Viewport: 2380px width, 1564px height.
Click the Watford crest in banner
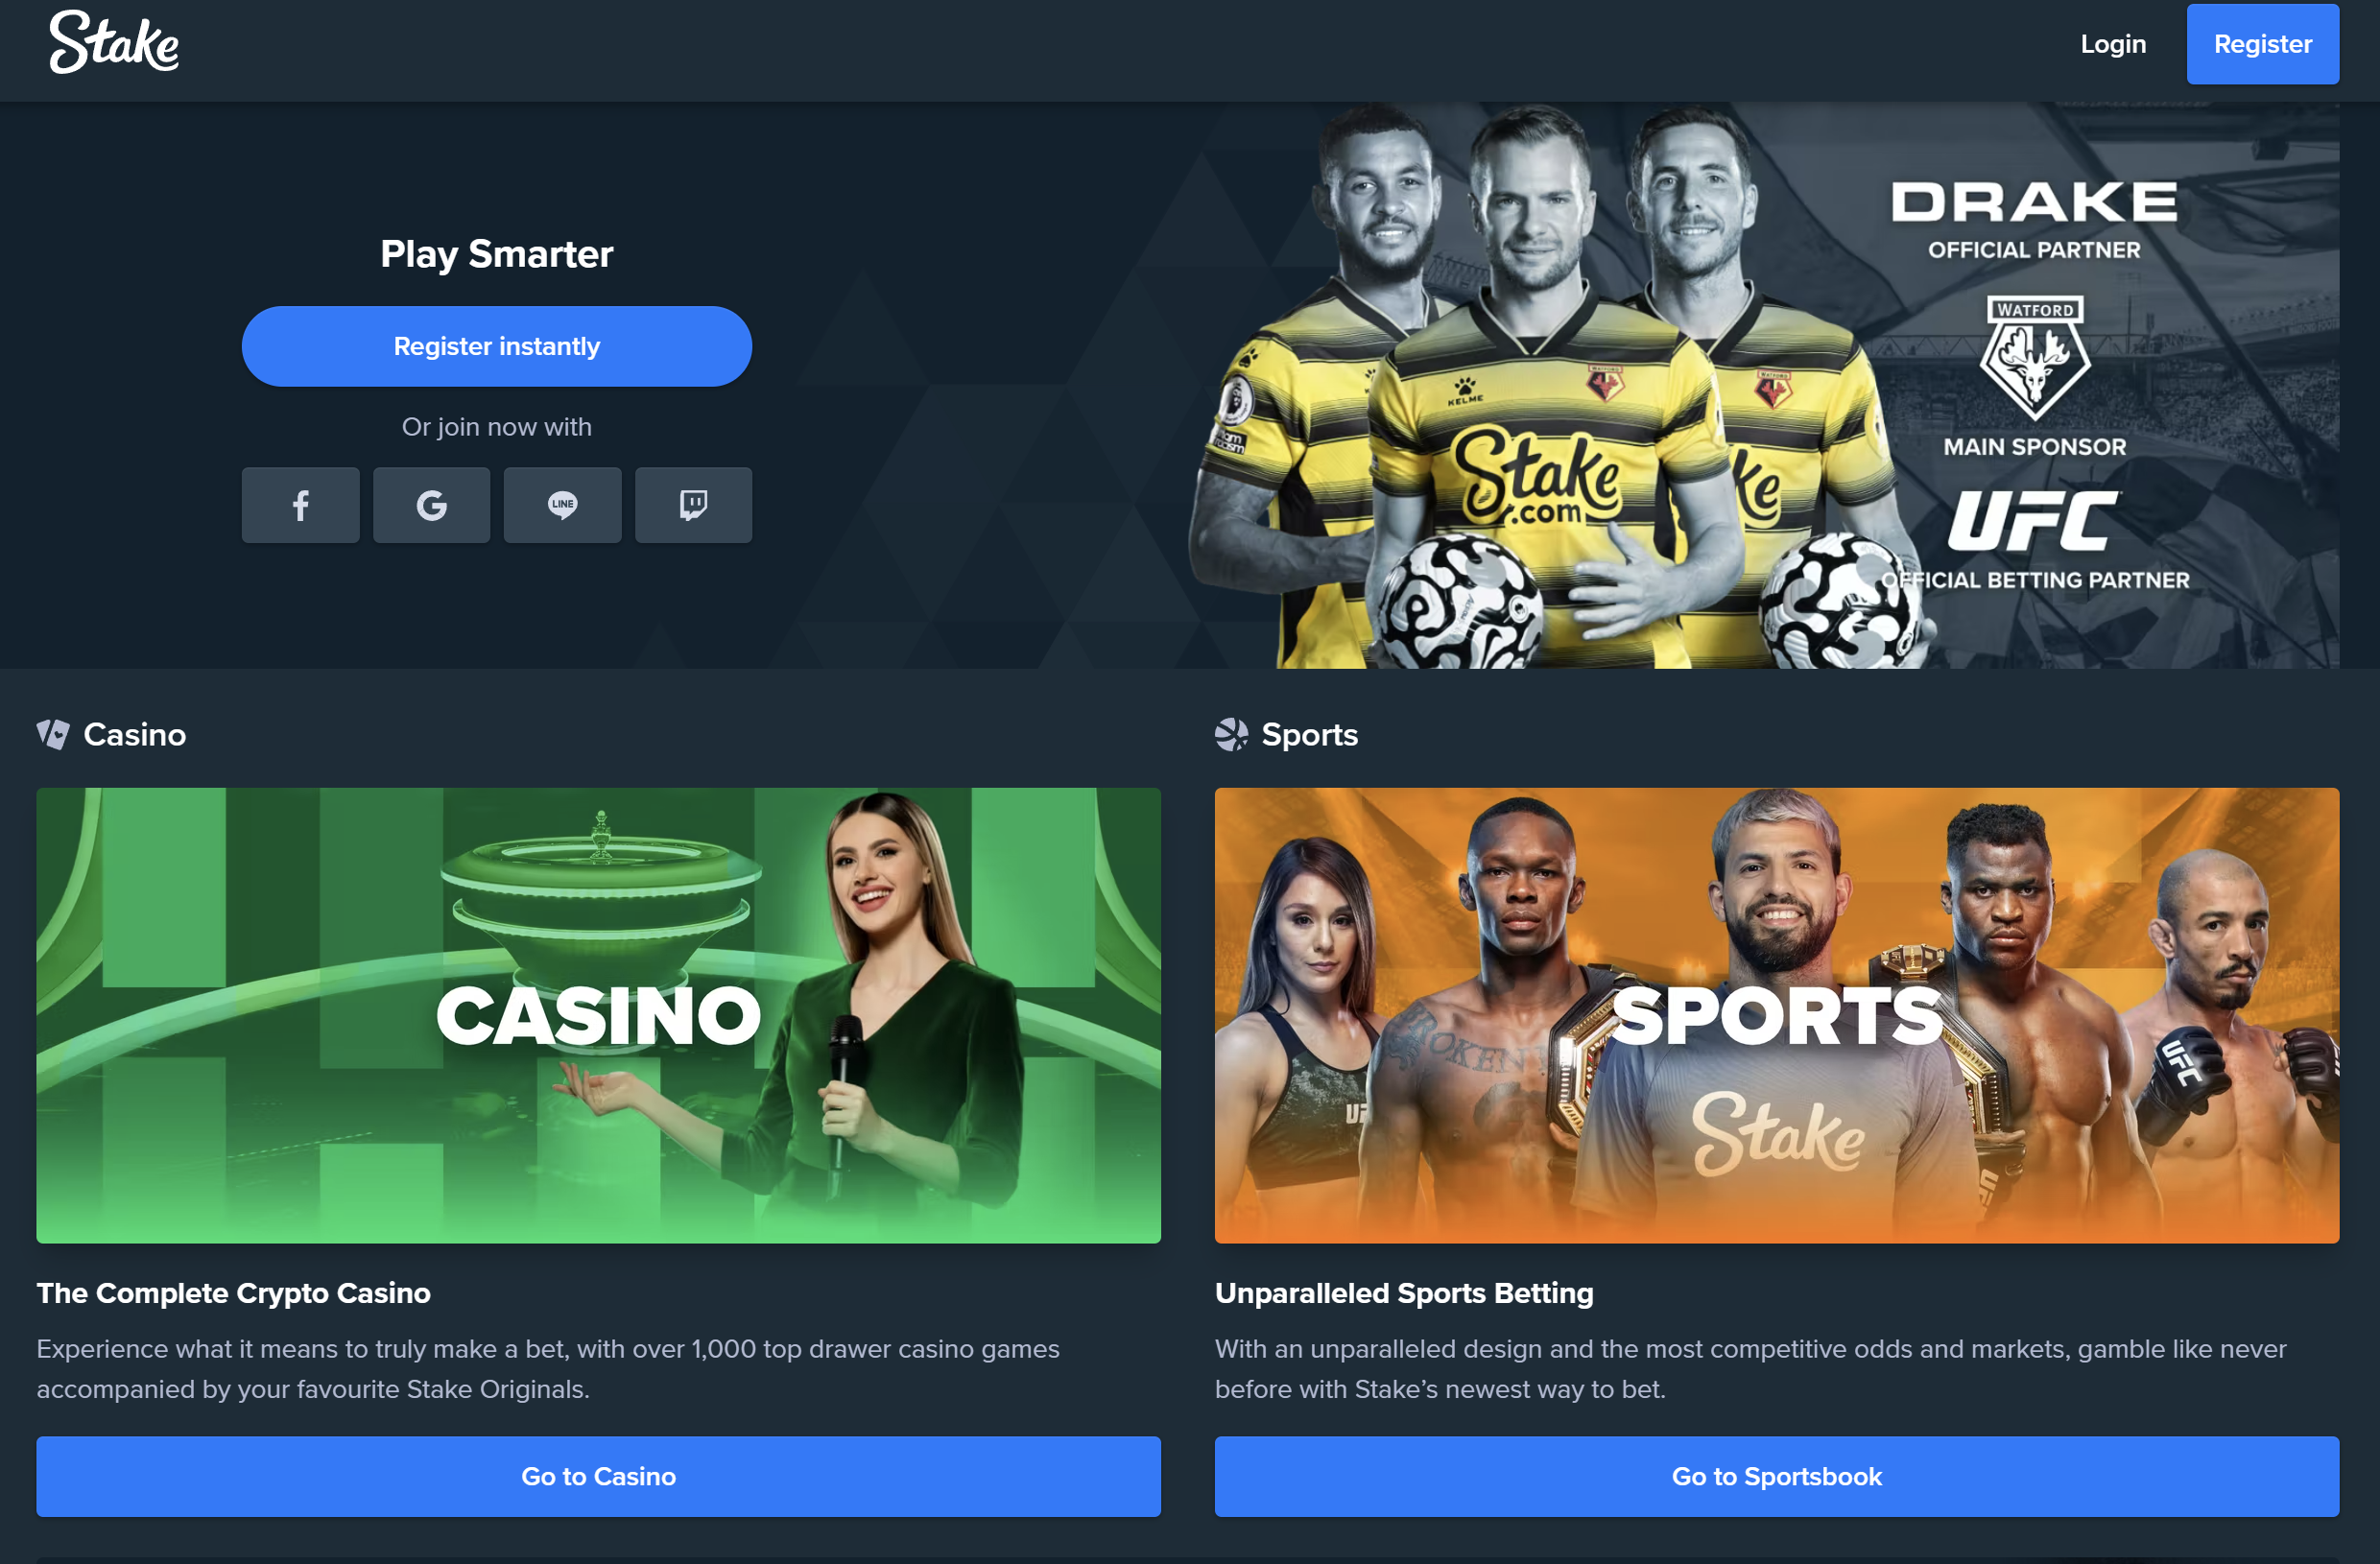(x=2034, y=357)
